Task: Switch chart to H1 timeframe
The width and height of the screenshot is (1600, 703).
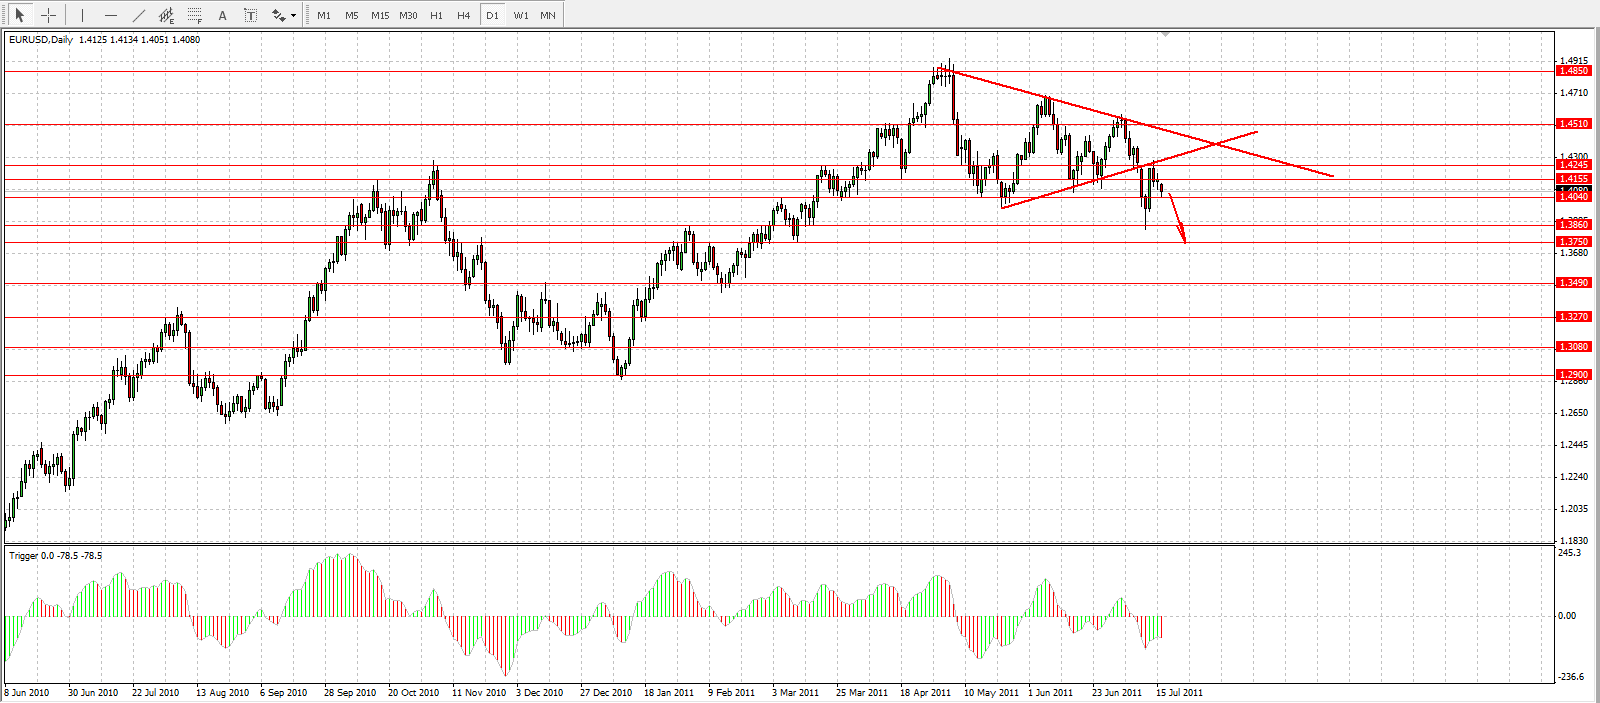Action: [x=436, y=15]
